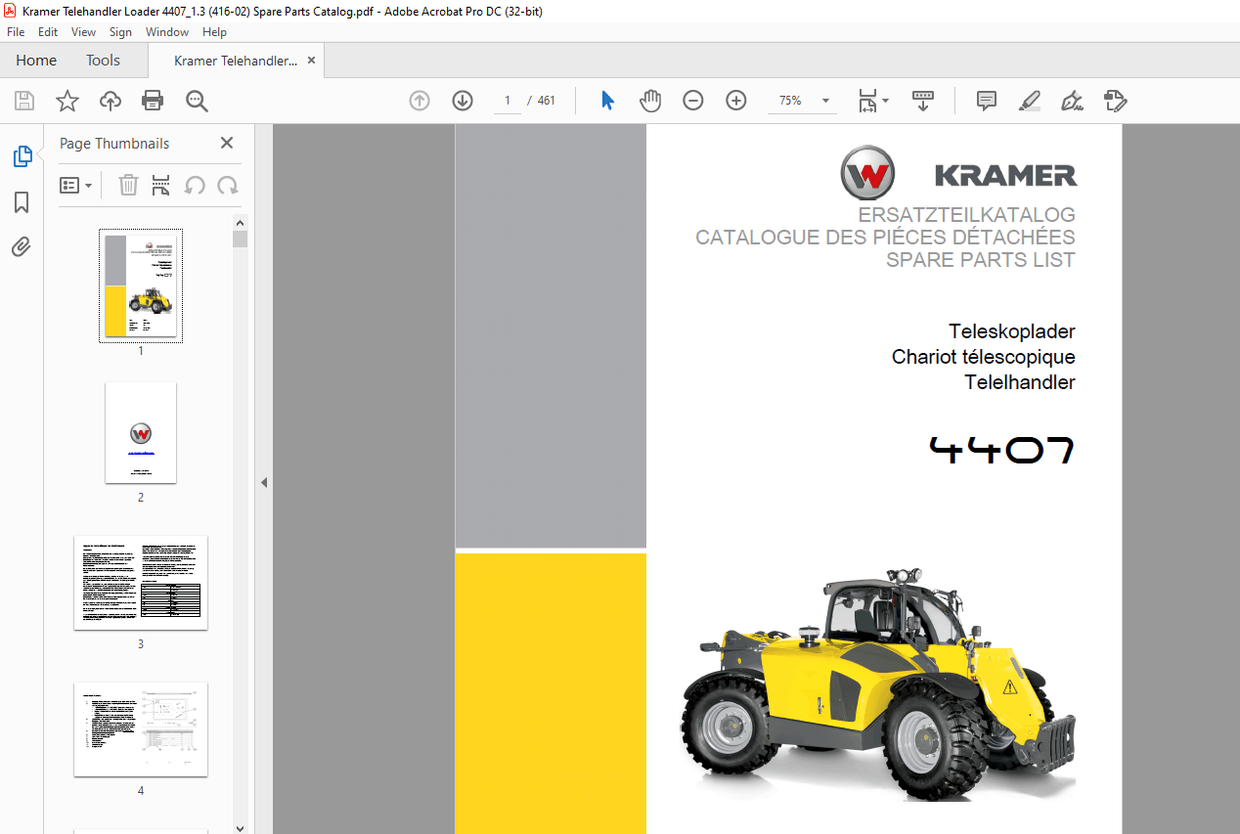Click the Print document icon

point(152,100)
